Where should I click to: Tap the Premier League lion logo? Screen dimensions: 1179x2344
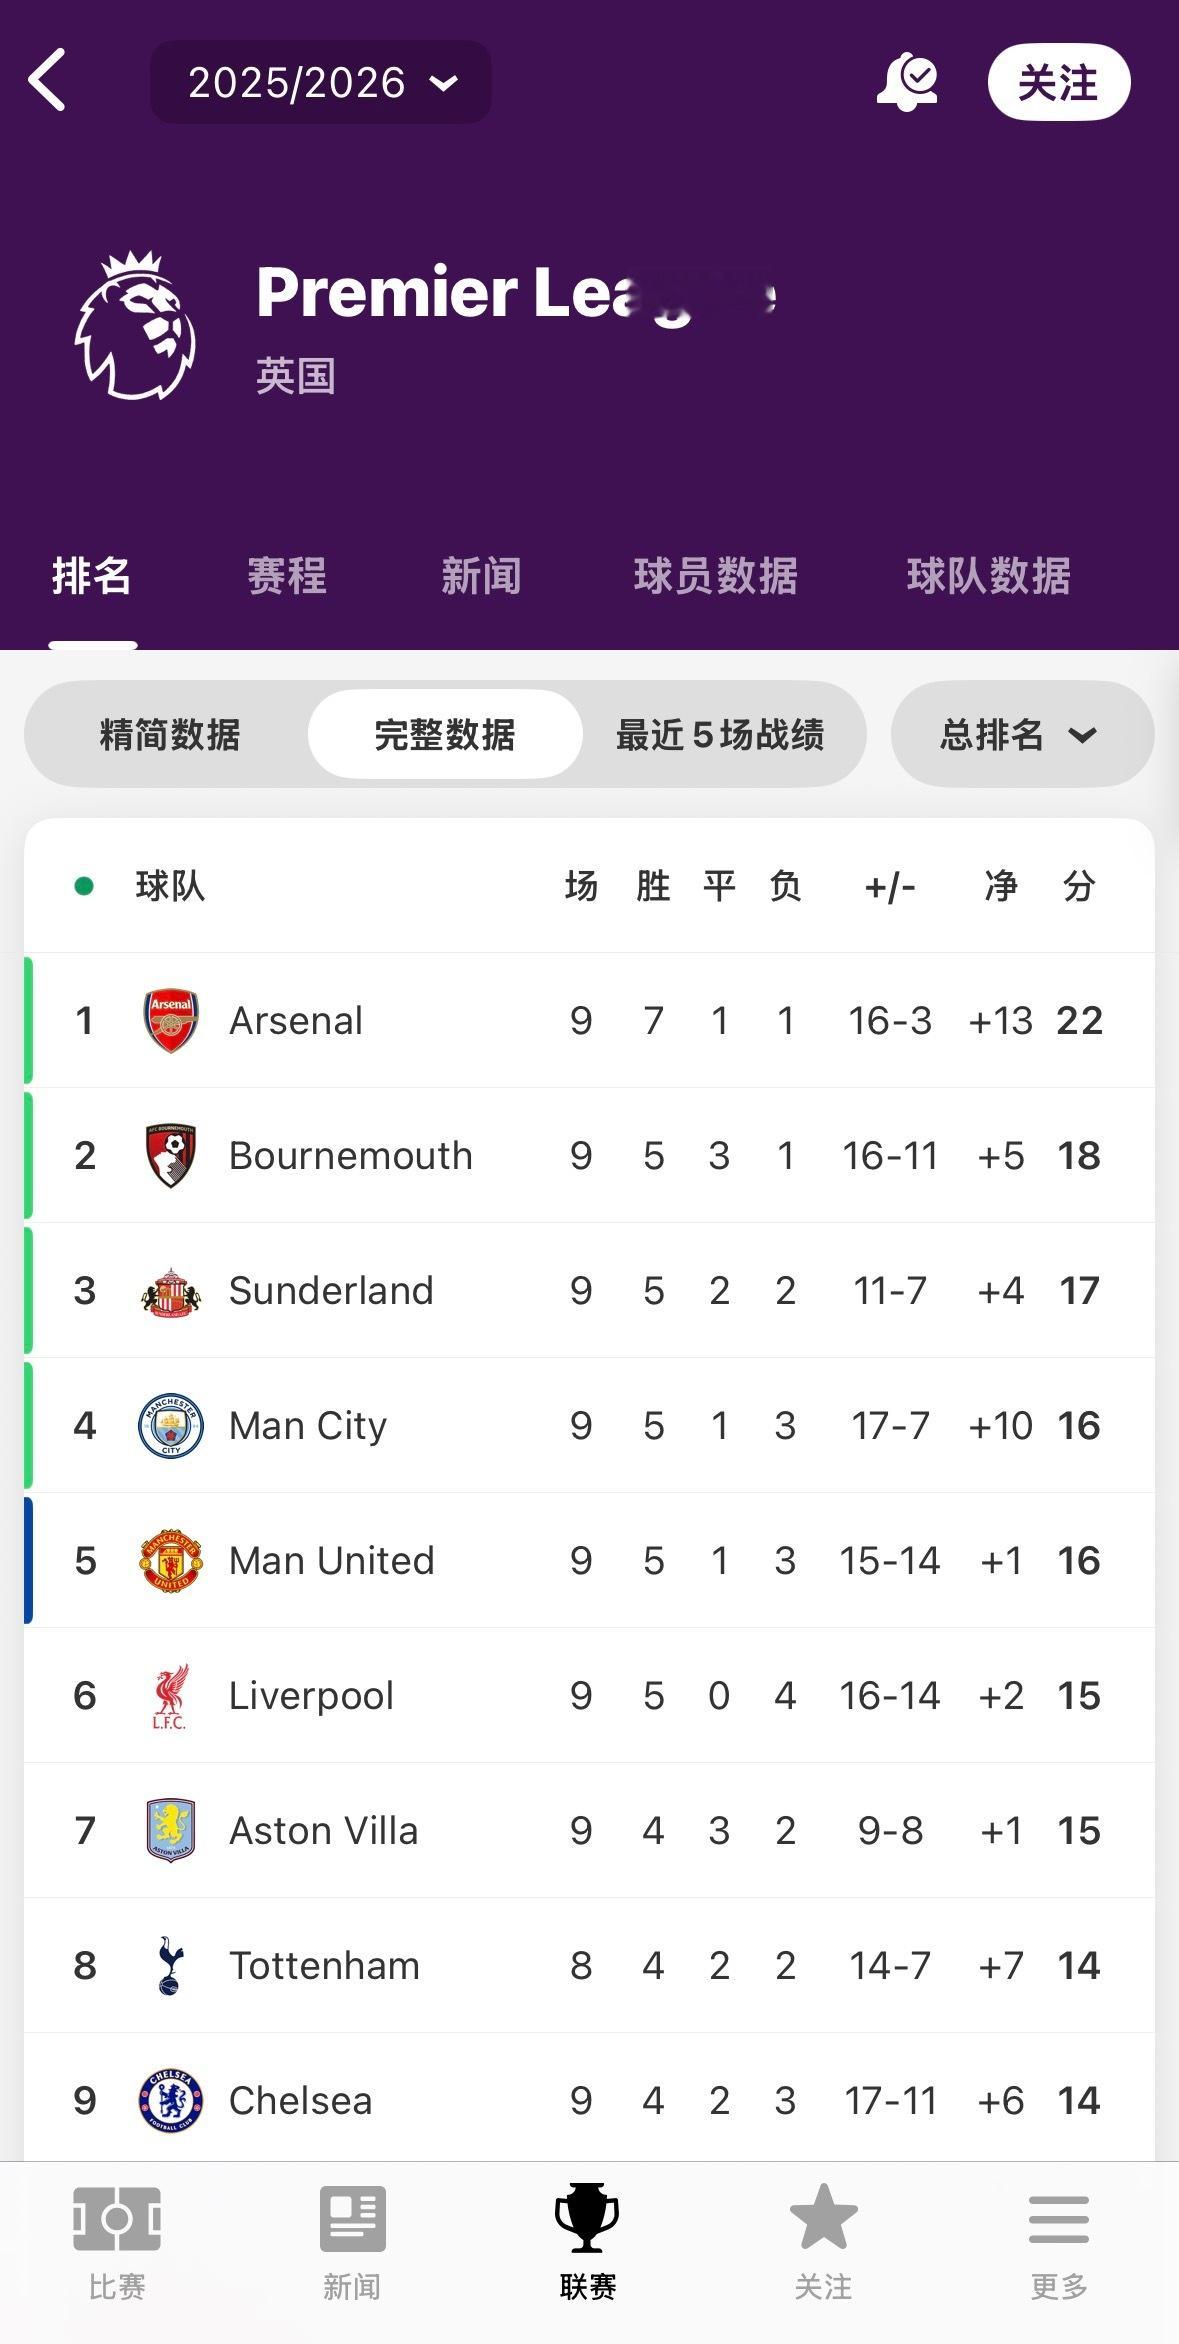point(135,326)
